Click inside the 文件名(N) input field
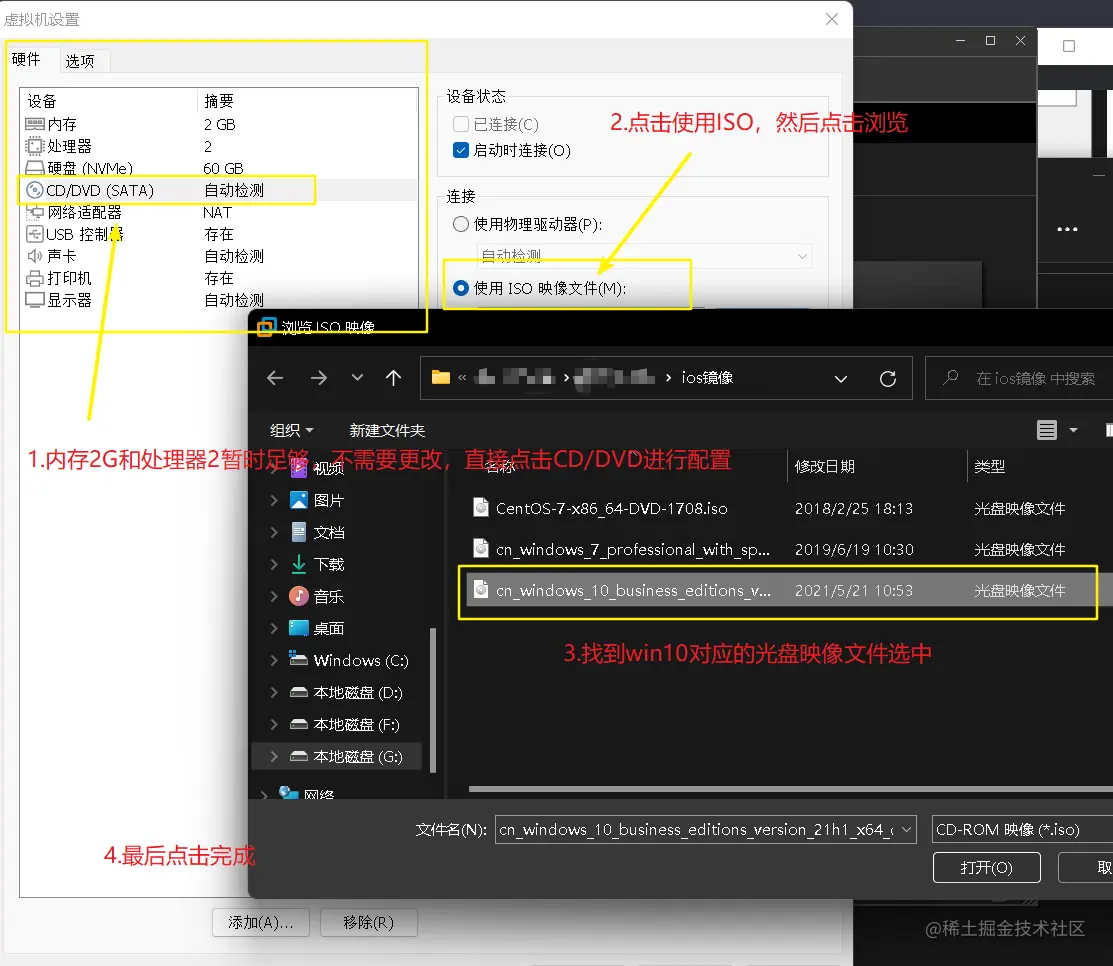1113x966 pixels. tap(700, 829)
